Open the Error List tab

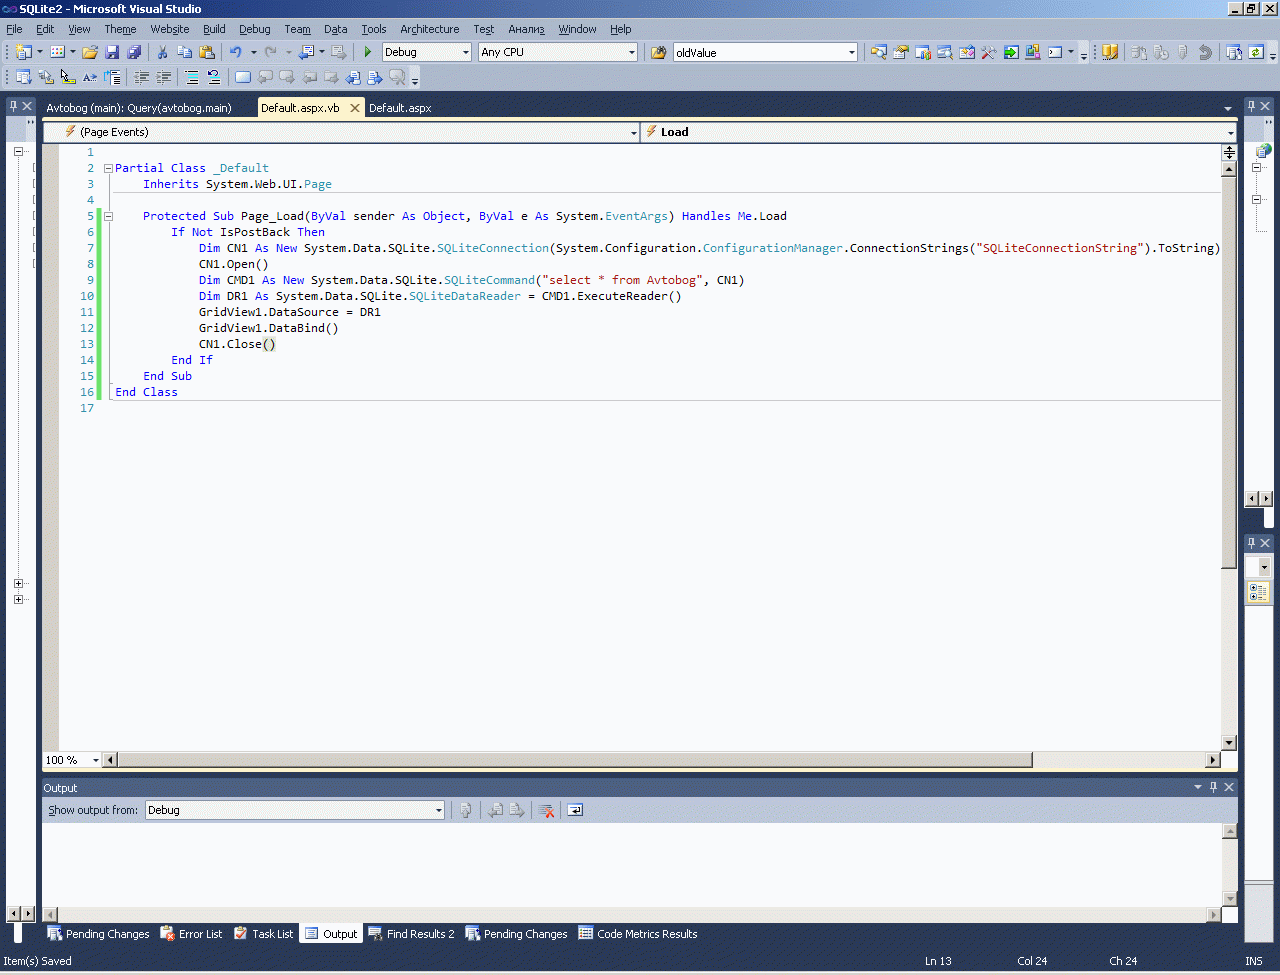[192, 934]
